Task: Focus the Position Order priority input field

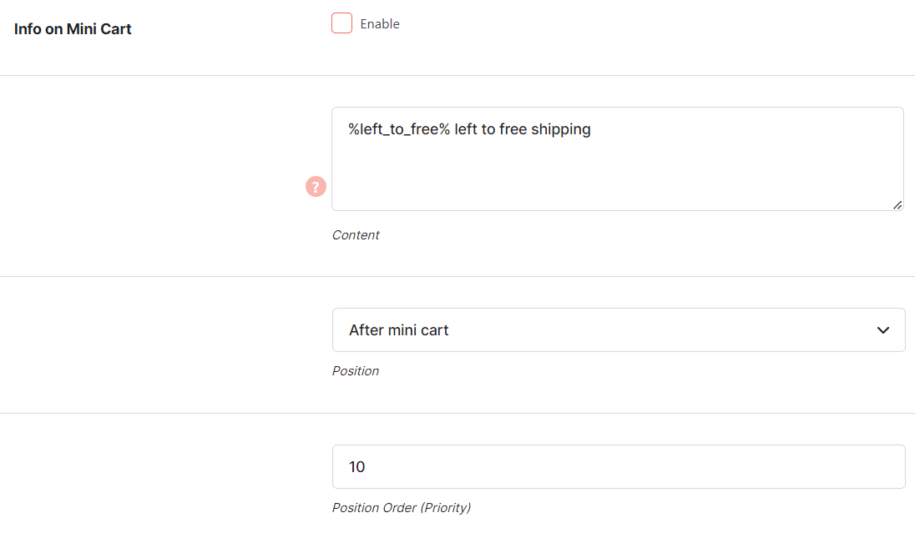Action: pyautogui.click(x=619, y=467)
